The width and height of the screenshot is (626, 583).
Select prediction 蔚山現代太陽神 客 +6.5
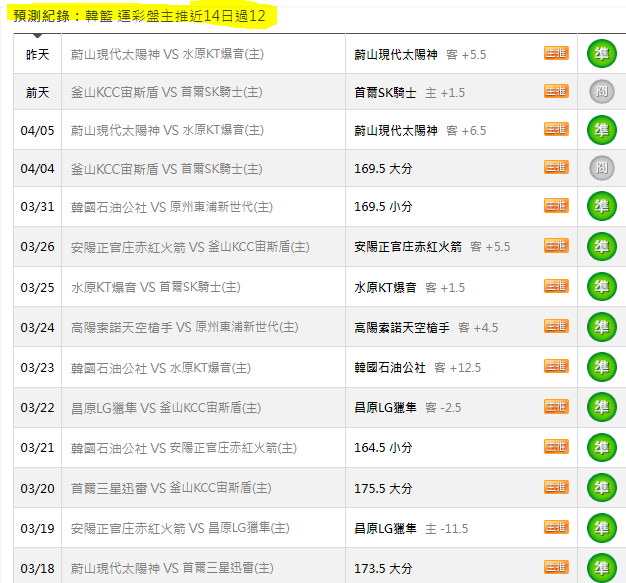(x=420, y=131)
